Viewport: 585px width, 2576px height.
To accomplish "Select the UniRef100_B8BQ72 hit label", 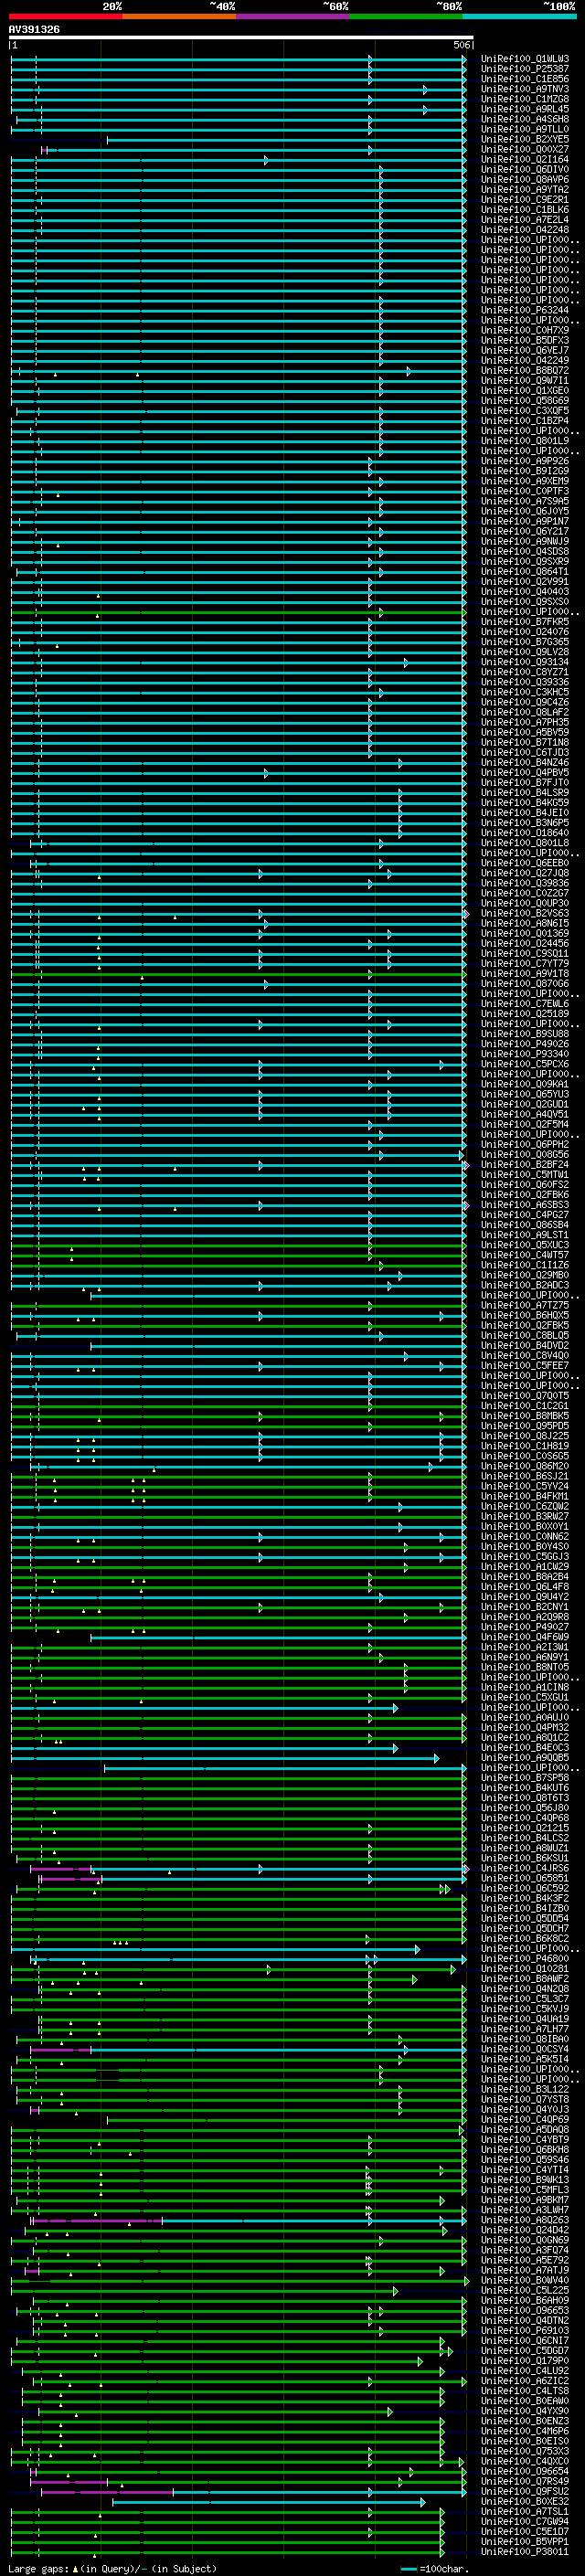I will click(x=524, y=370).
